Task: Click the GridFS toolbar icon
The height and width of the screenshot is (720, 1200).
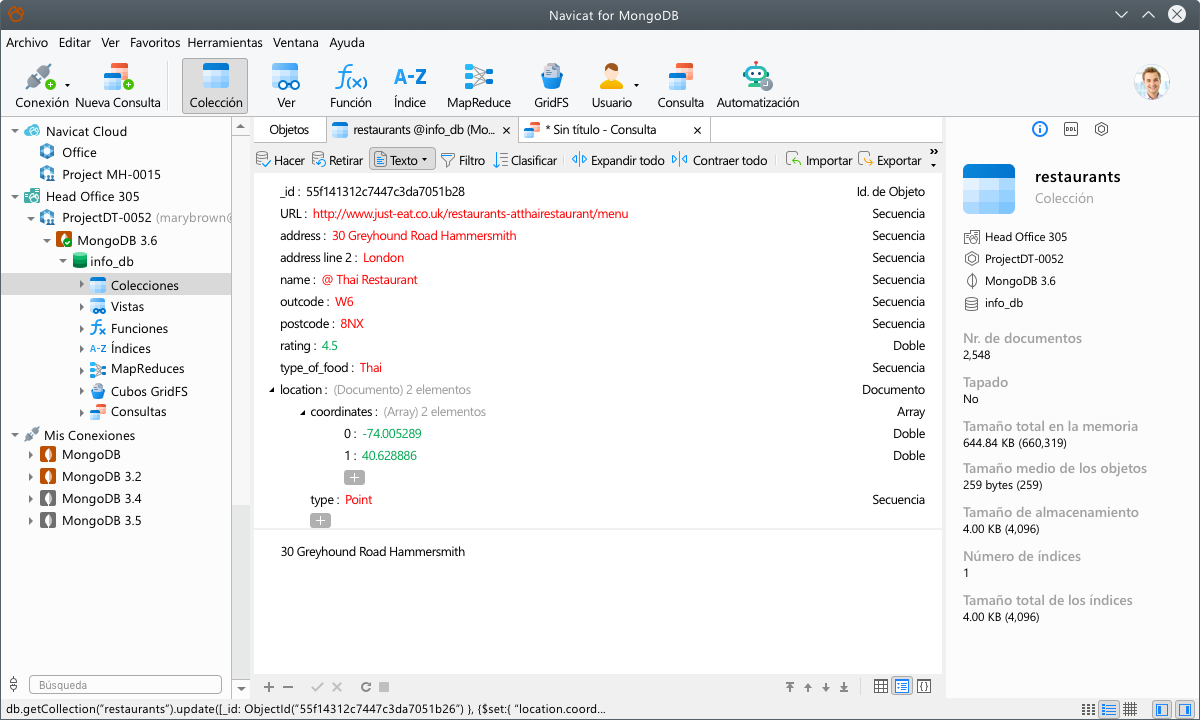Action: pyautogui.click(x=550, y=86)
